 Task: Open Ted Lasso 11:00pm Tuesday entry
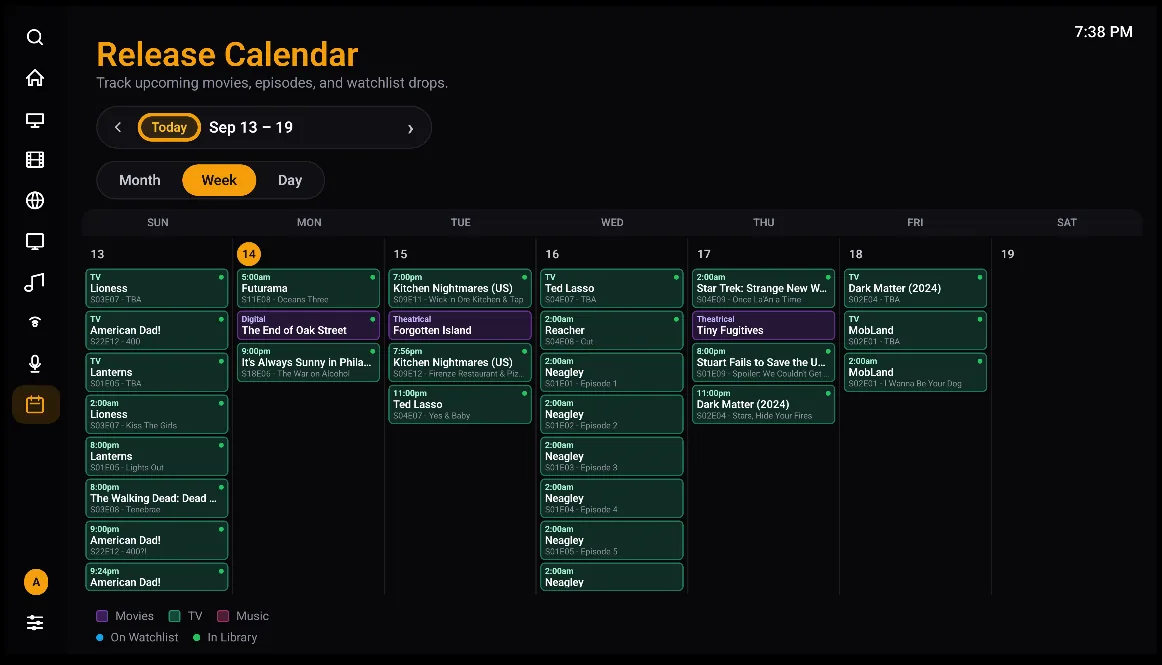click(460, 405)
